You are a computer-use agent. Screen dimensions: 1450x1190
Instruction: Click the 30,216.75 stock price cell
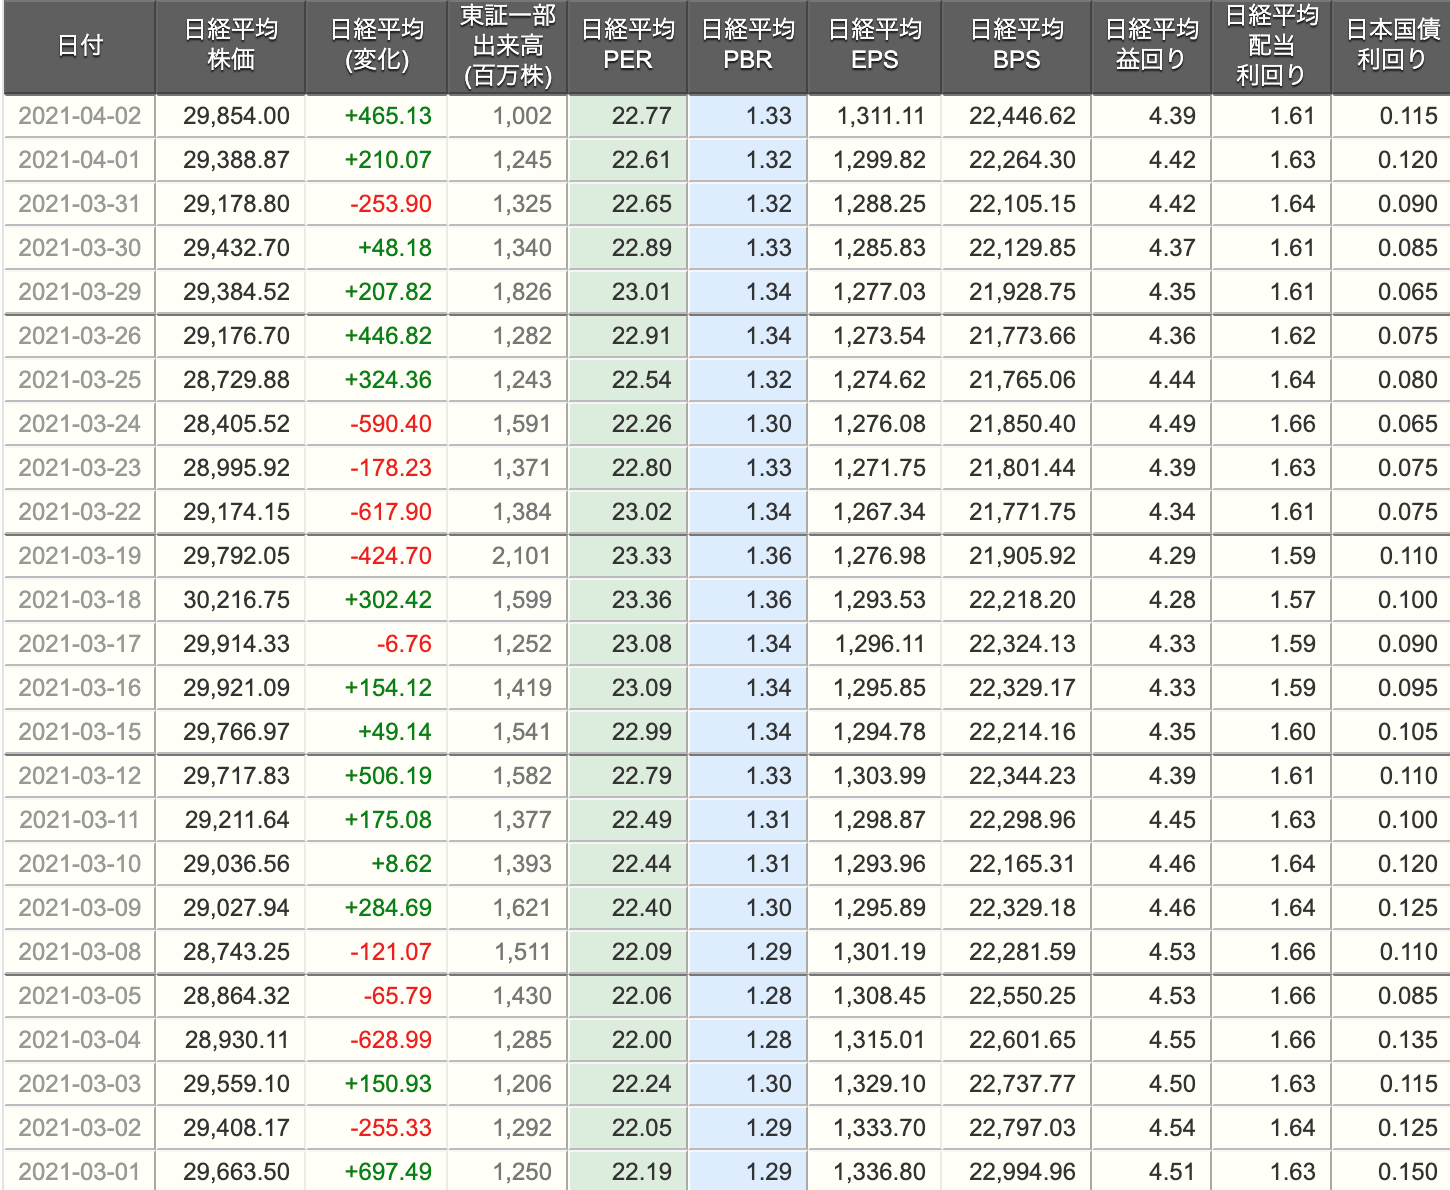pyautogui.click(x=236, y=600)
